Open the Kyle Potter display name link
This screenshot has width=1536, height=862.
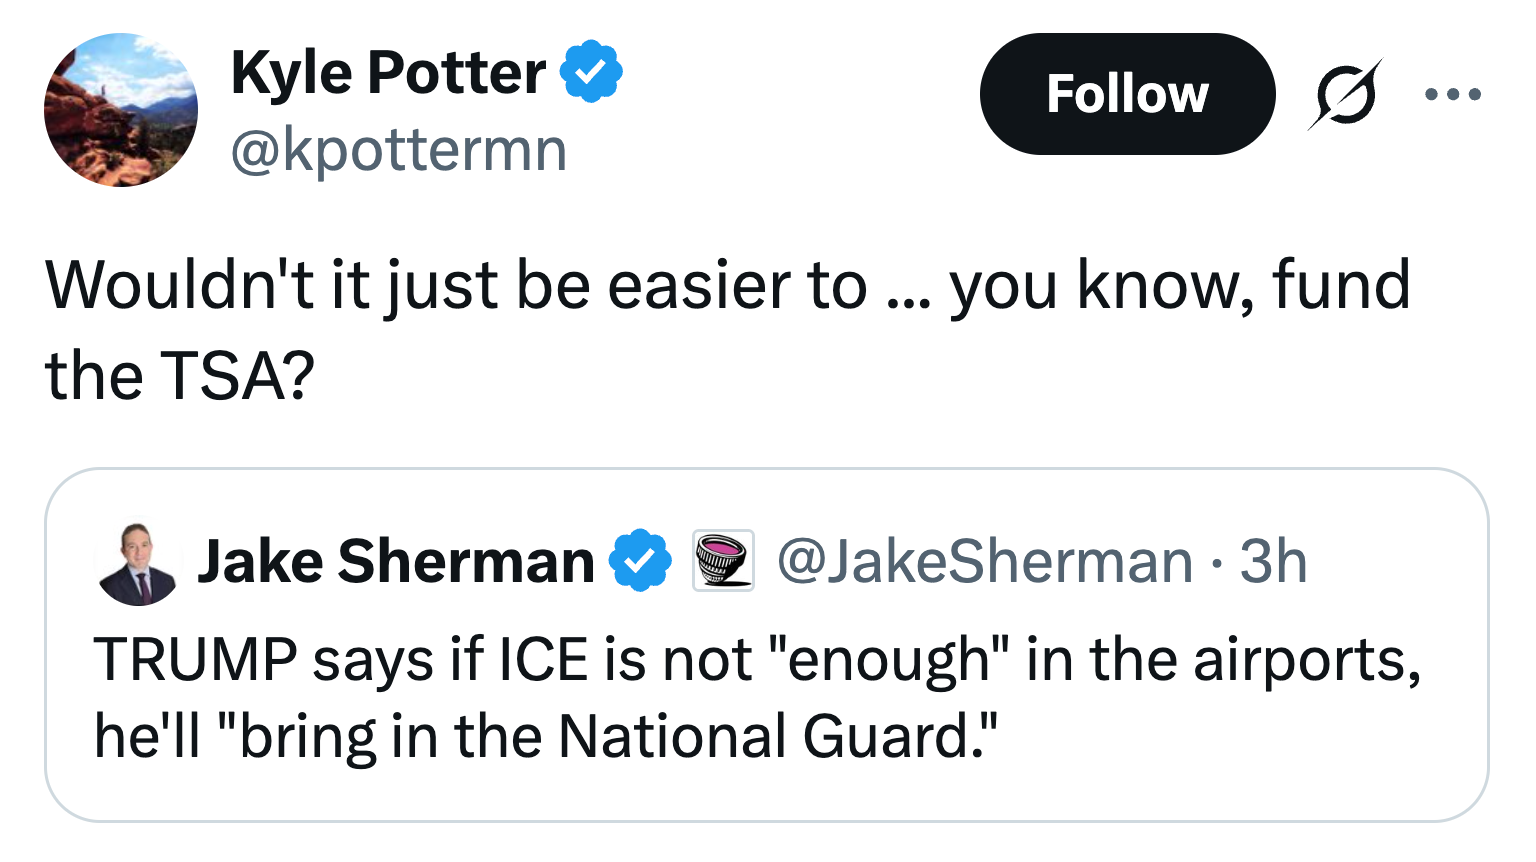click(x=388, y=73)
